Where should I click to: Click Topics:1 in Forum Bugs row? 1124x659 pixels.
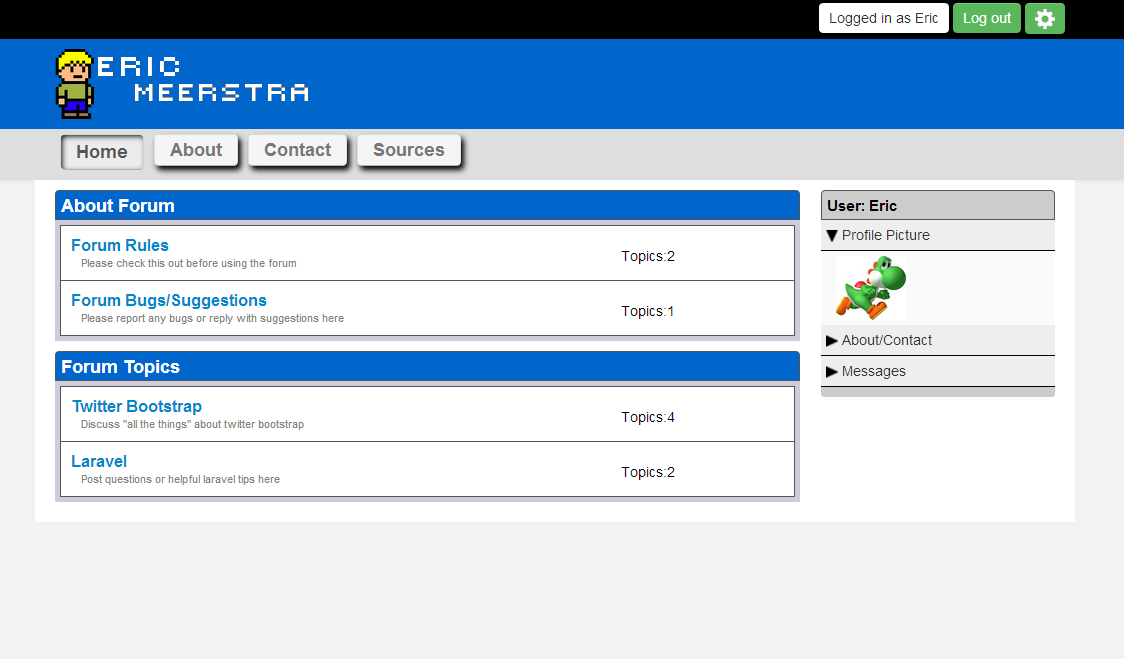648,311
